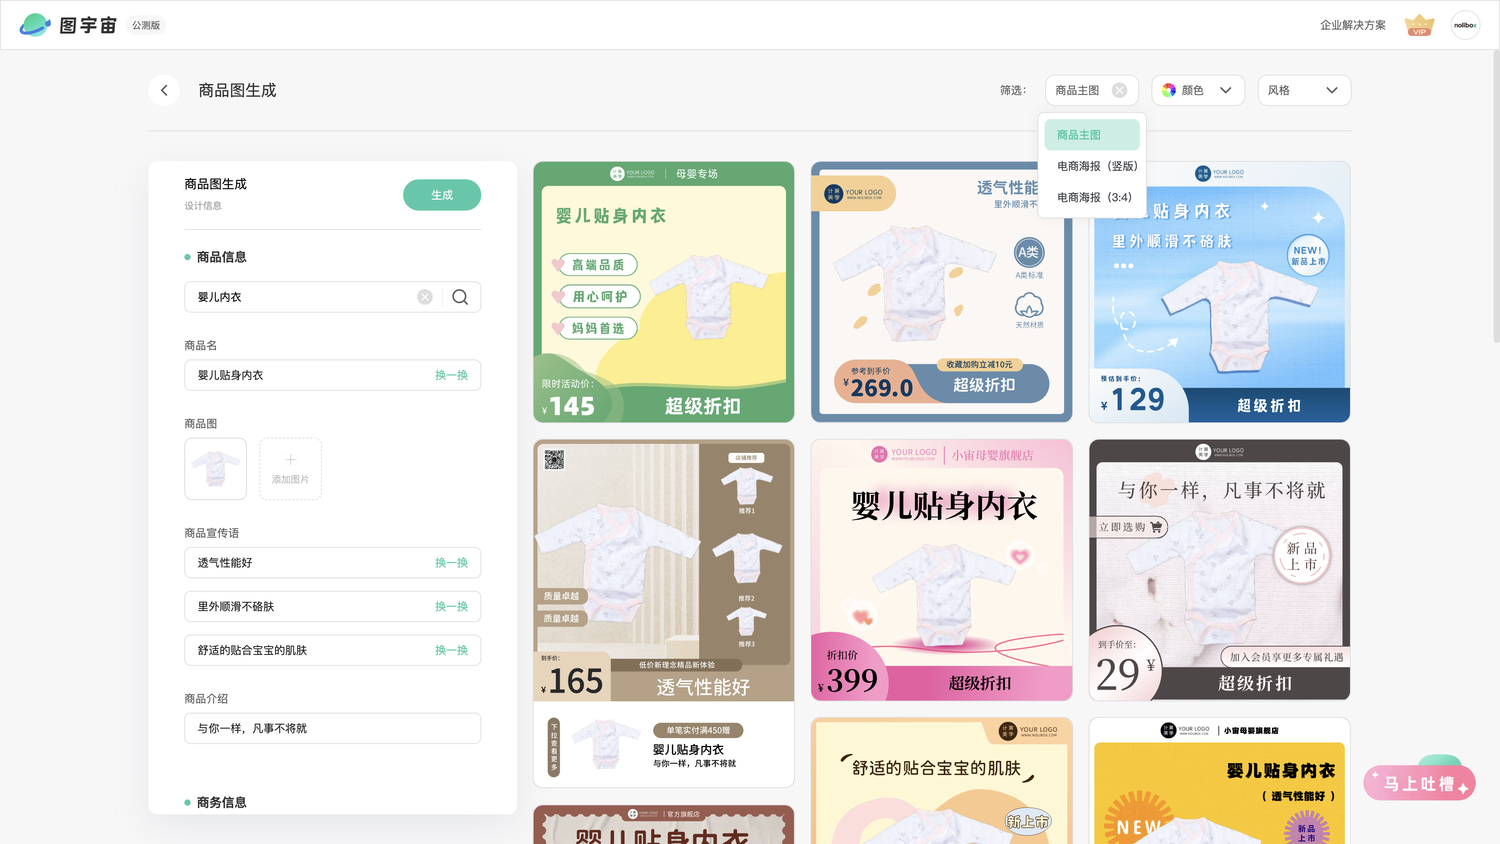Click the magnifier search icon
The width and height of the screenshot is (1500, 844).
pyautogui.click(x=460, y=297)
